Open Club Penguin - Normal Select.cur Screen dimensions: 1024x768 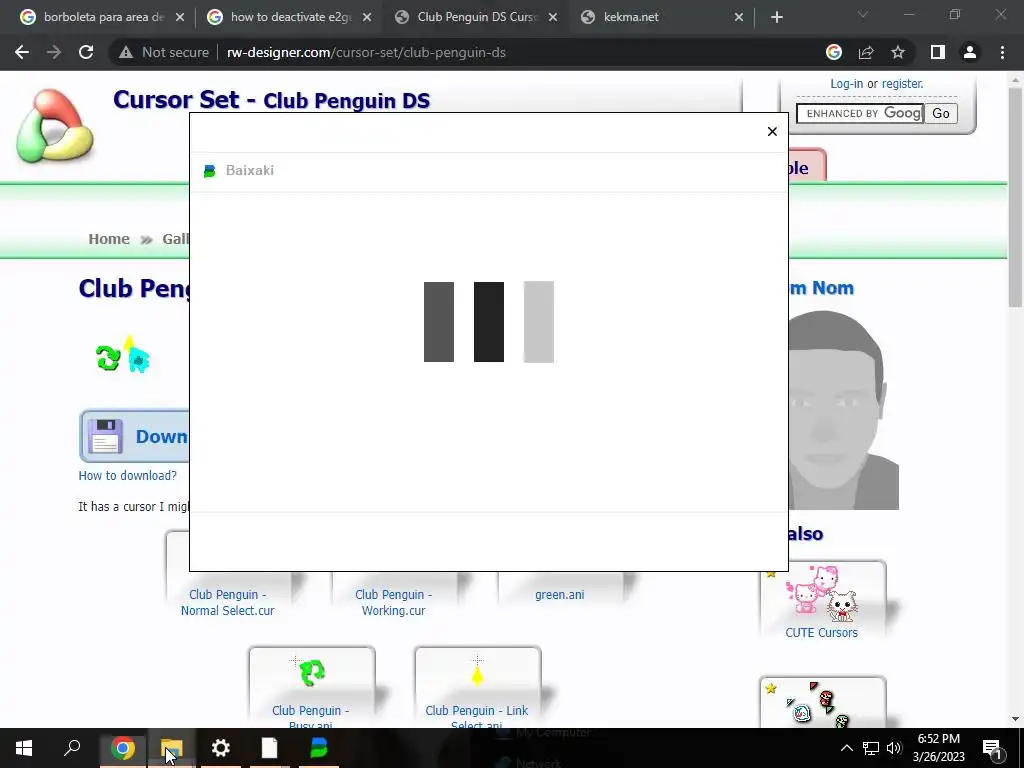[x=227, y=602]
